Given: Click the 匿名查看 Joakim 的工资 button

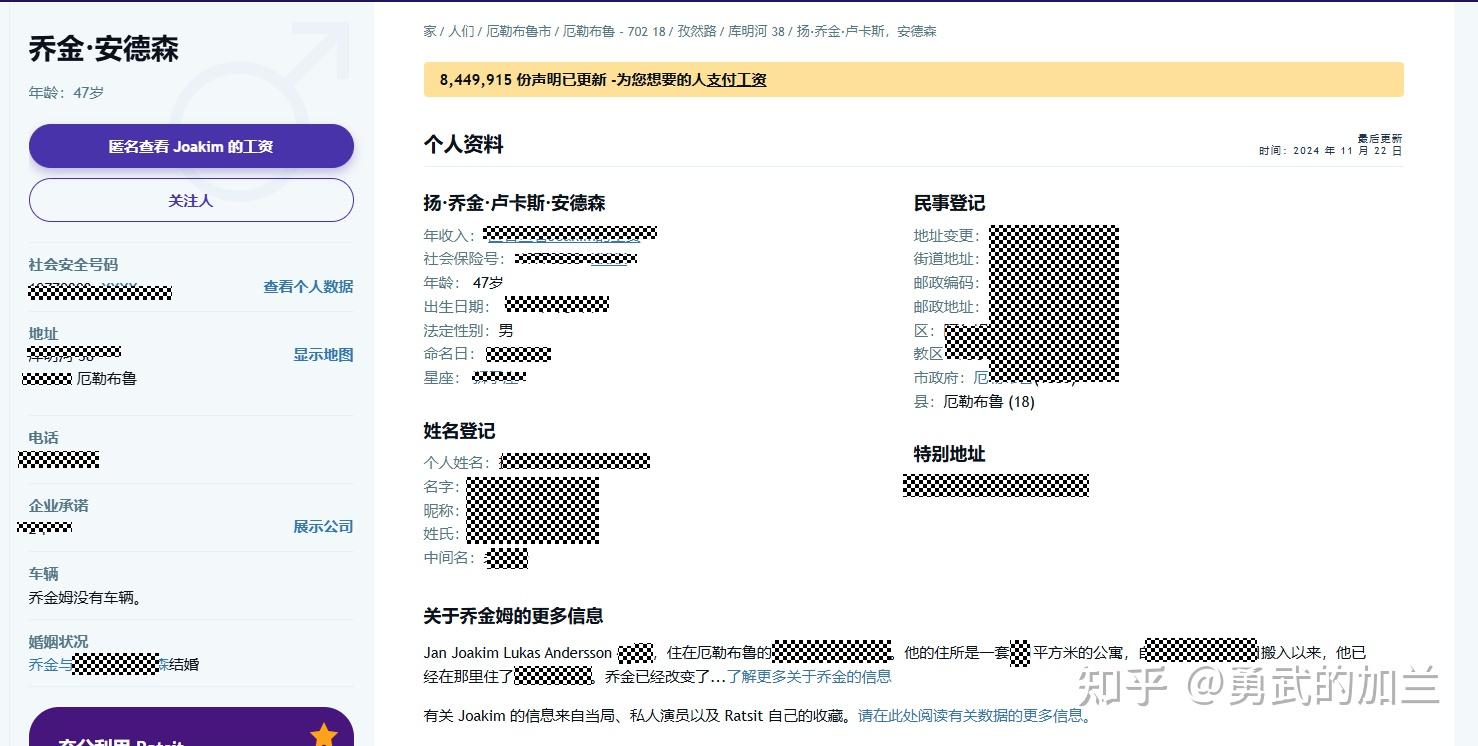Looking at the screenshot, I should coord(191,146).
